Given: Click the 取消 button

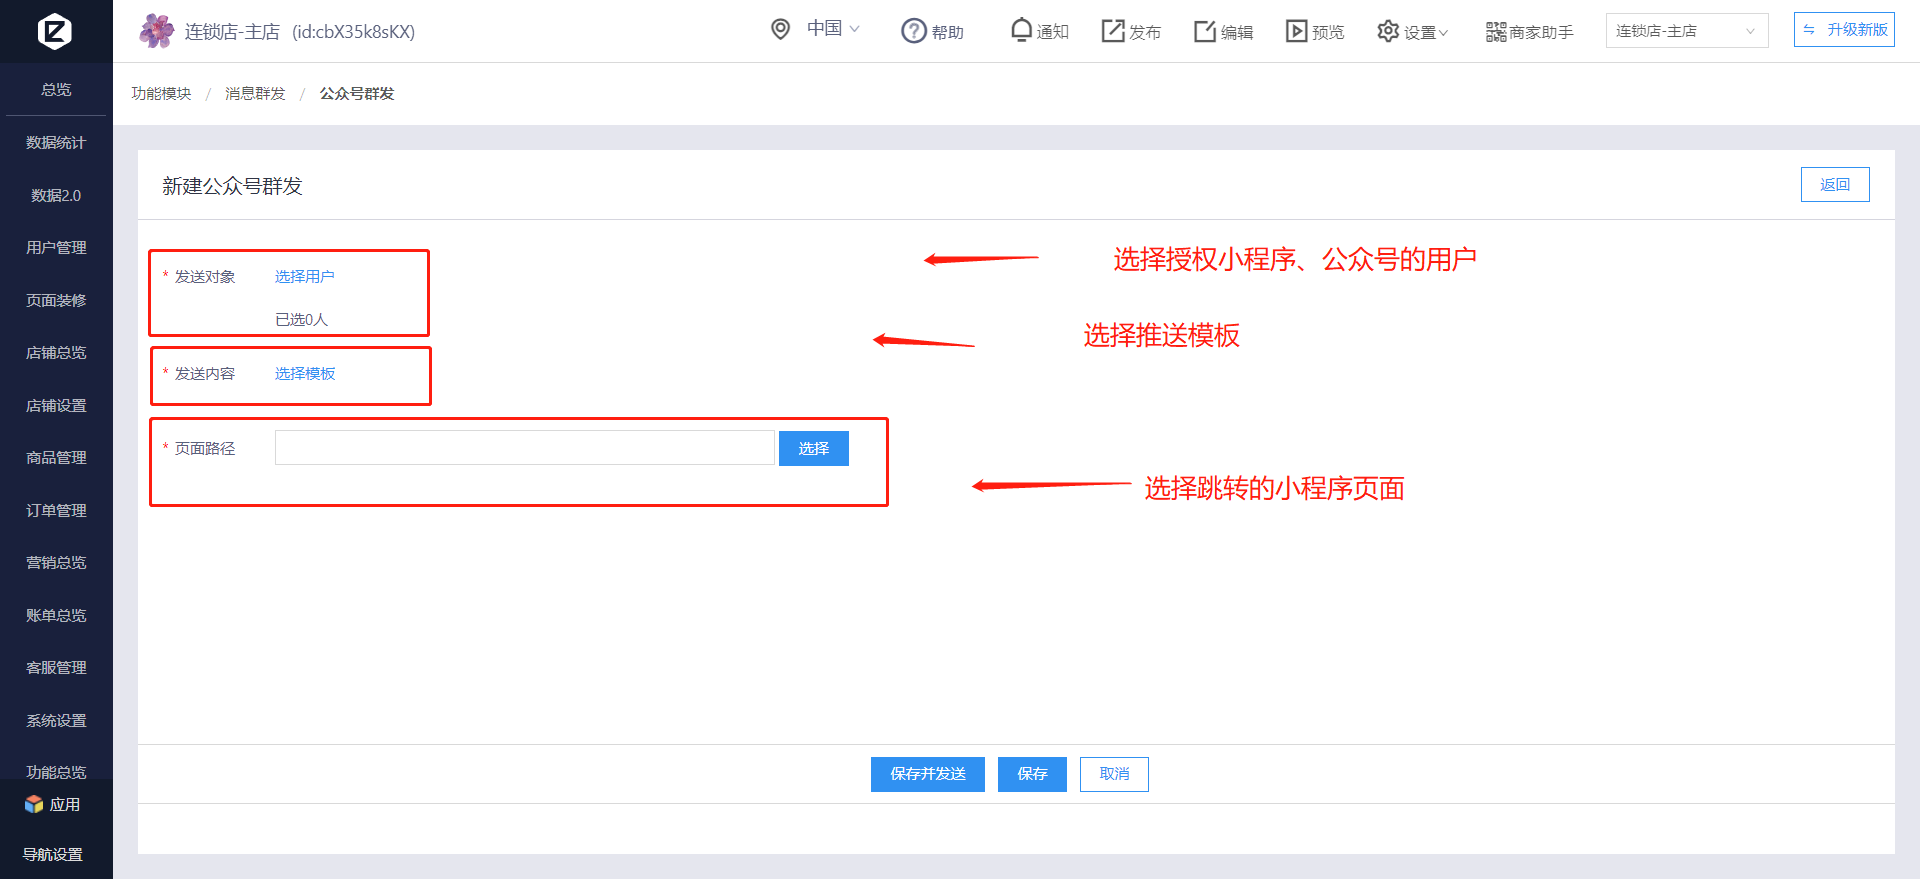Looking at the screenshot, I should 1114,774.
